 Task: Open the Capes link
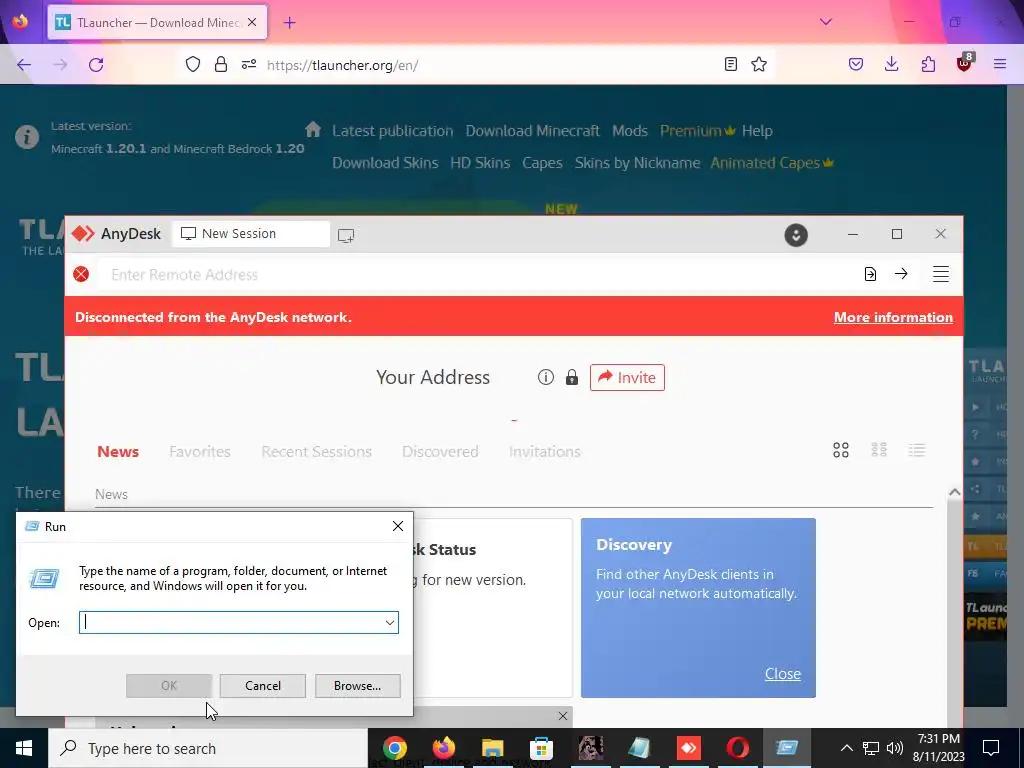[x=542, y=163]
